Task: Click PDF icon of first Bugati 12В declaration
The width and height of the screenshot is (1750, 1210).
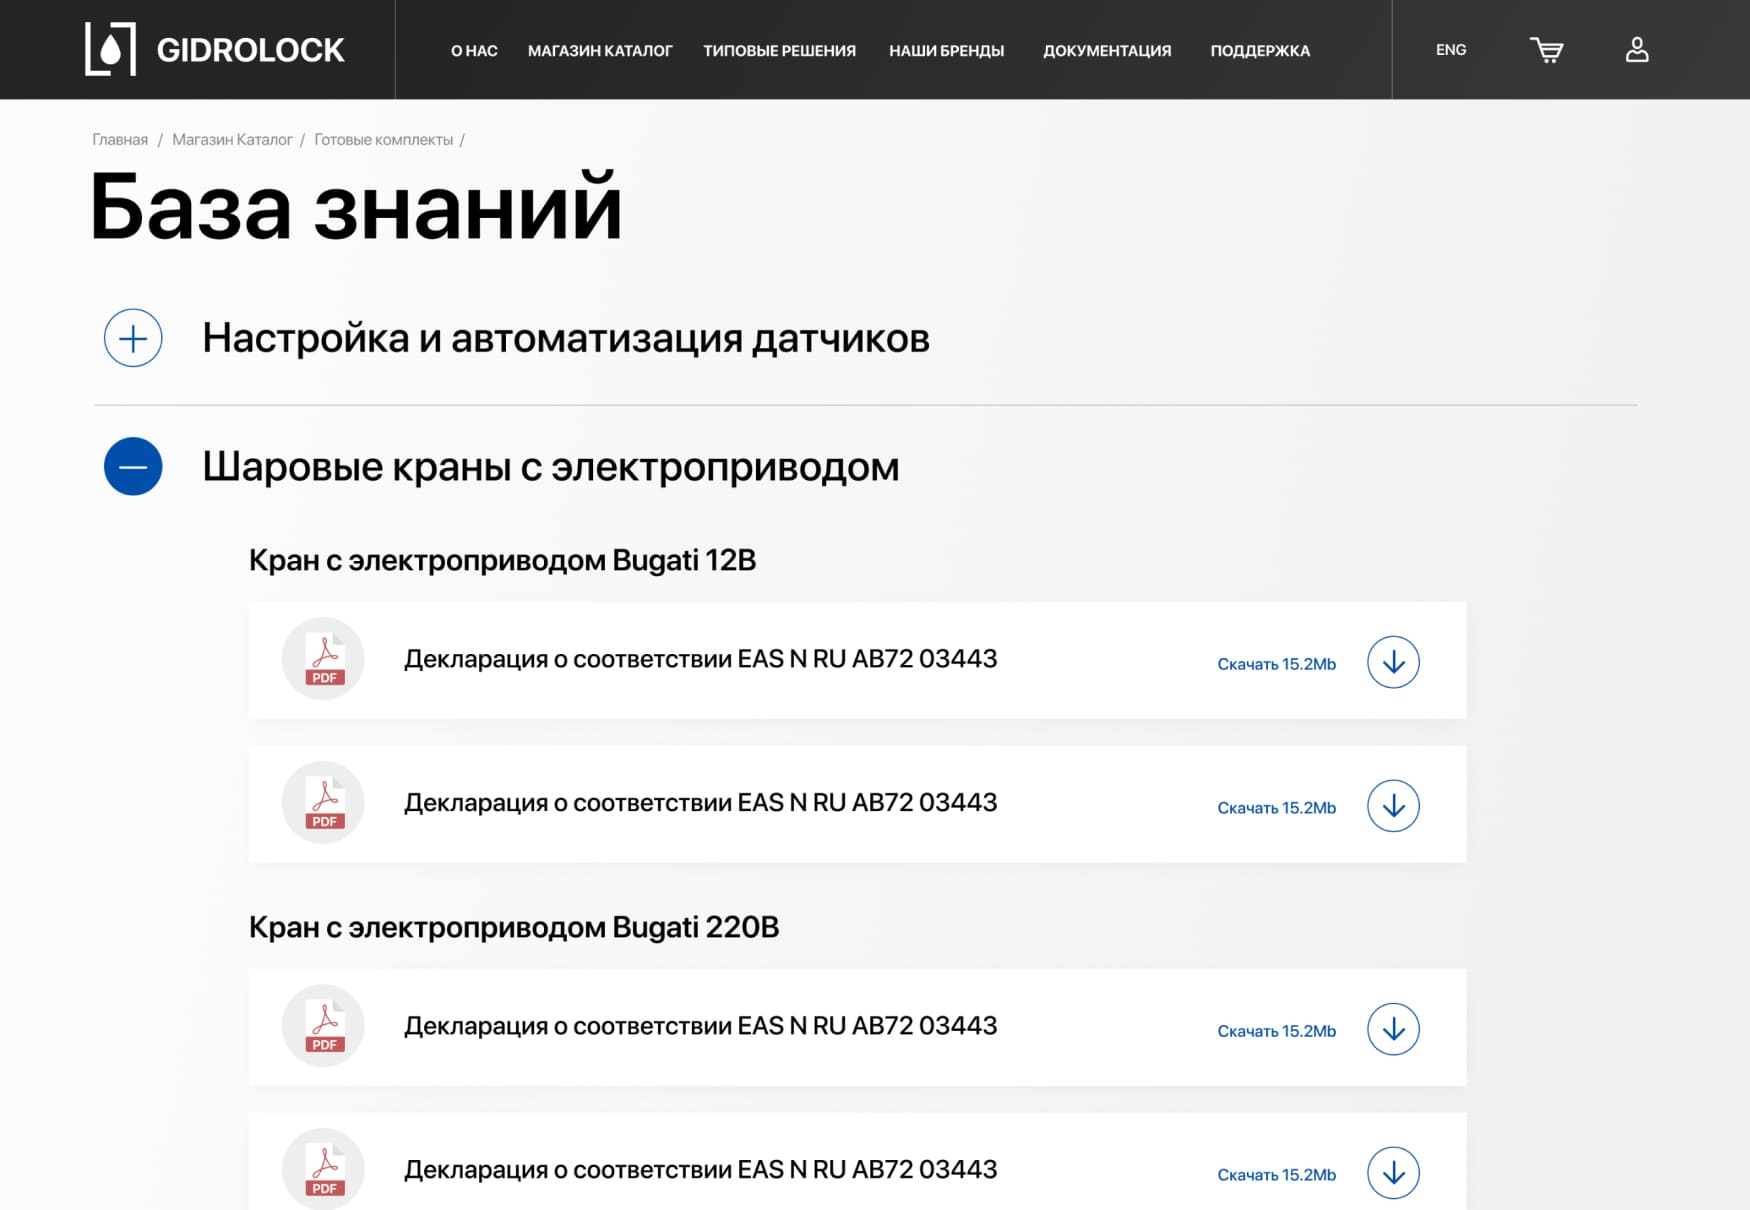Action: (x=323, y=658)
